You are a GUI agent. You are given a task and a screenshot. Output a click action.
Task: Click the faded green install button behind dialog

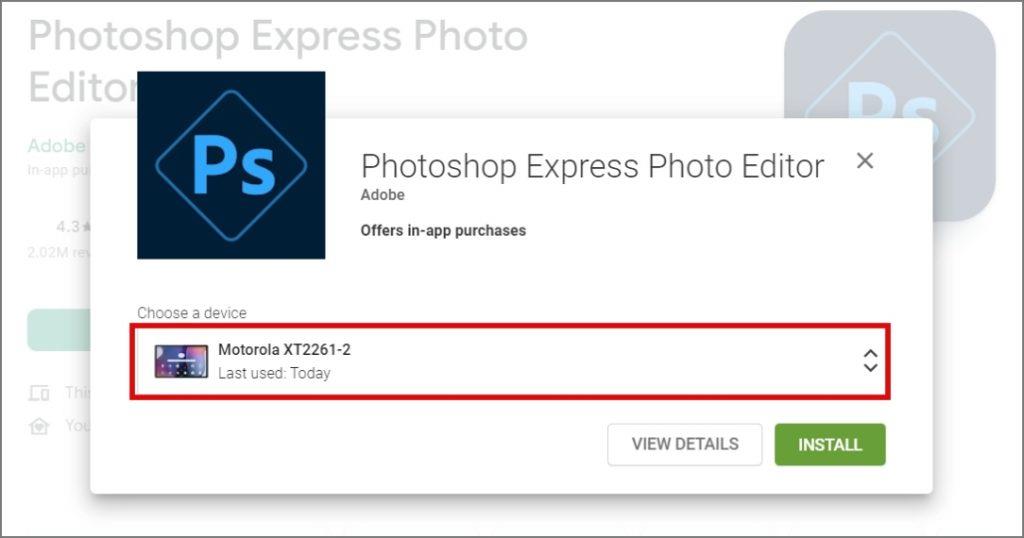tap(58, 330)
